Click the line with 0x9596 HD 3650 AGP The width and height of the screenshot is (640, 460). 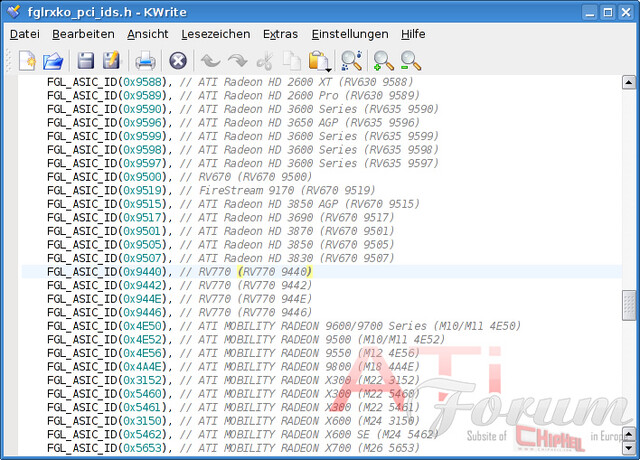click(x=233, y=122)
